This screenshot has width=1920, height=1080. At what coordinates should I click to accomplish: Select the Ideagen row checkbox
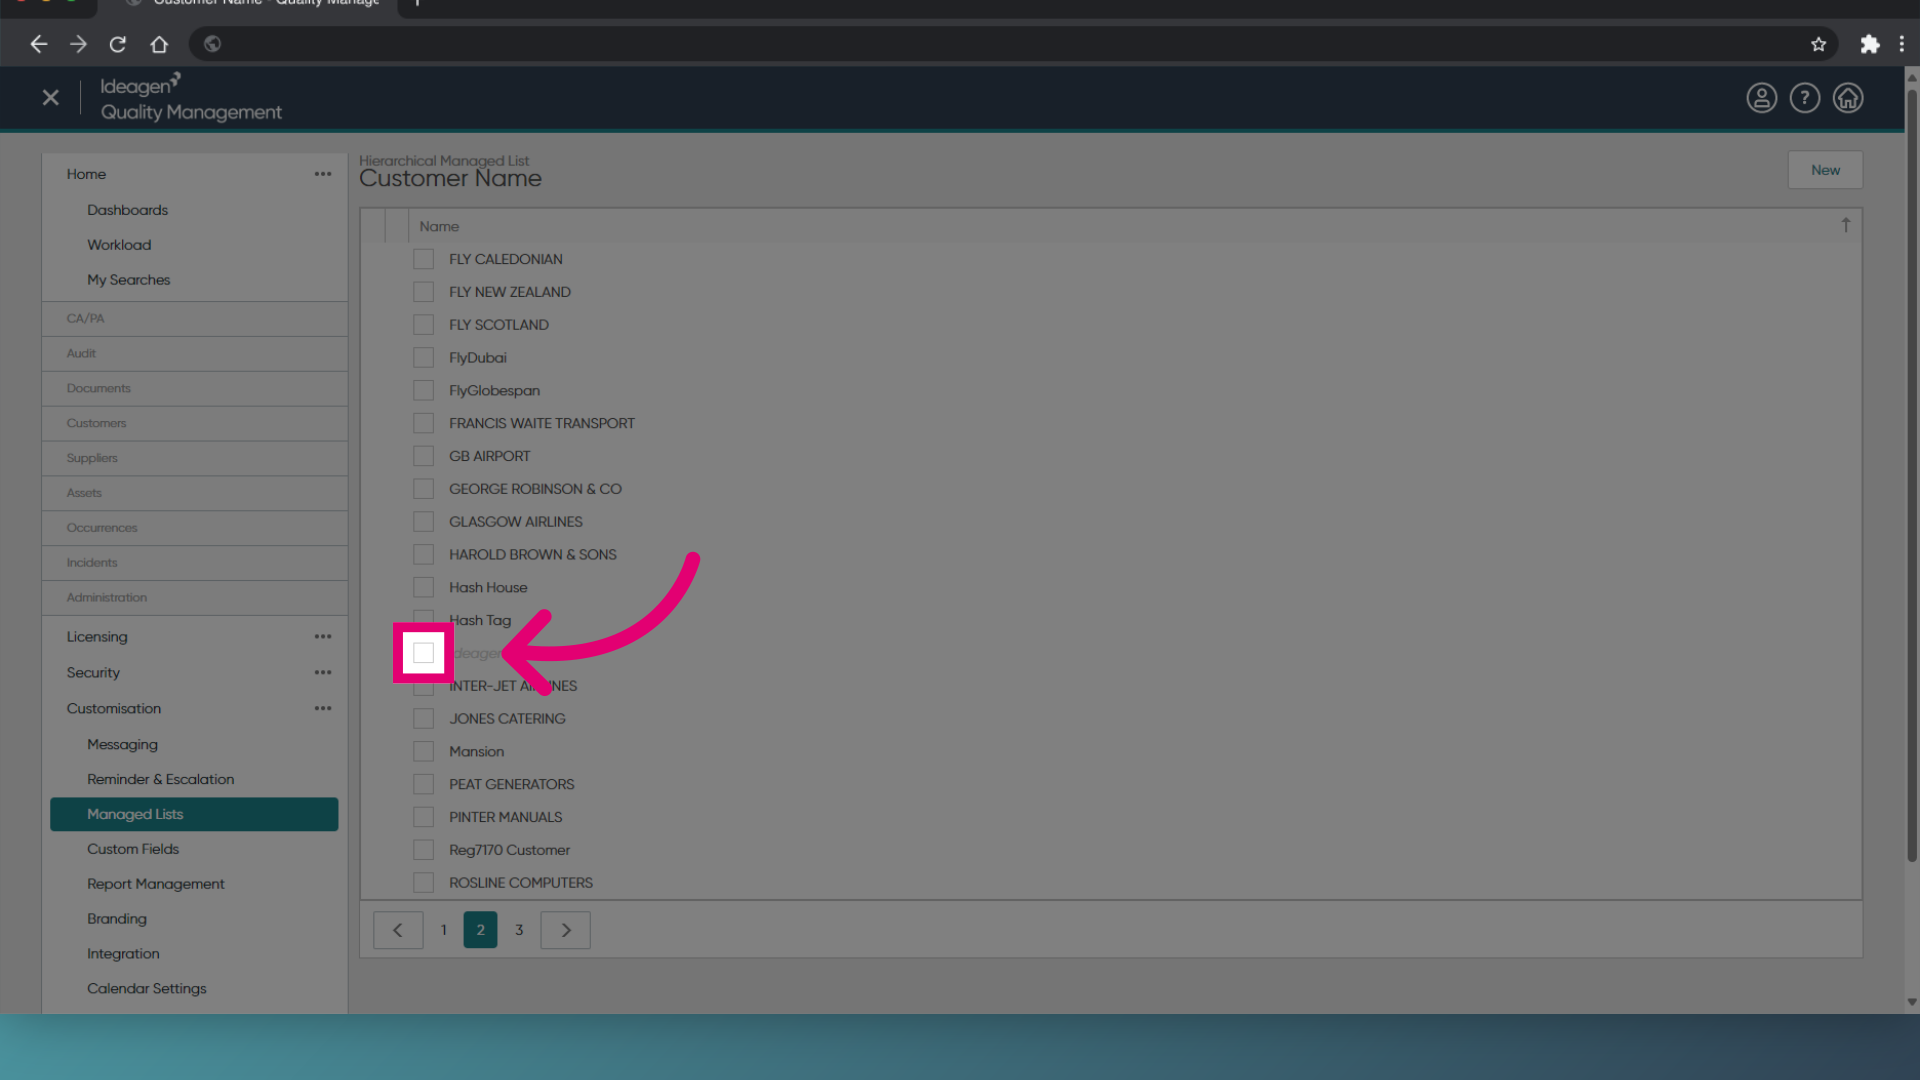tap(423, 653)
